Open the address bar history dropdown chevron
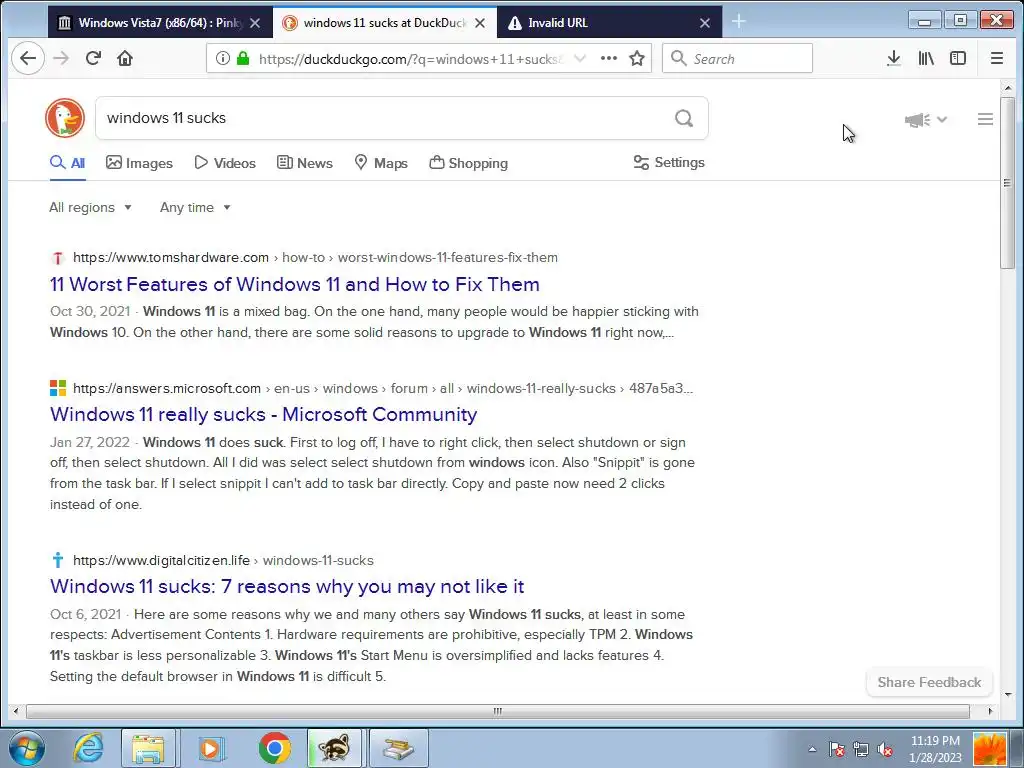The height and width of the screenshot is (768, 1024). click(x=579, y=58)
